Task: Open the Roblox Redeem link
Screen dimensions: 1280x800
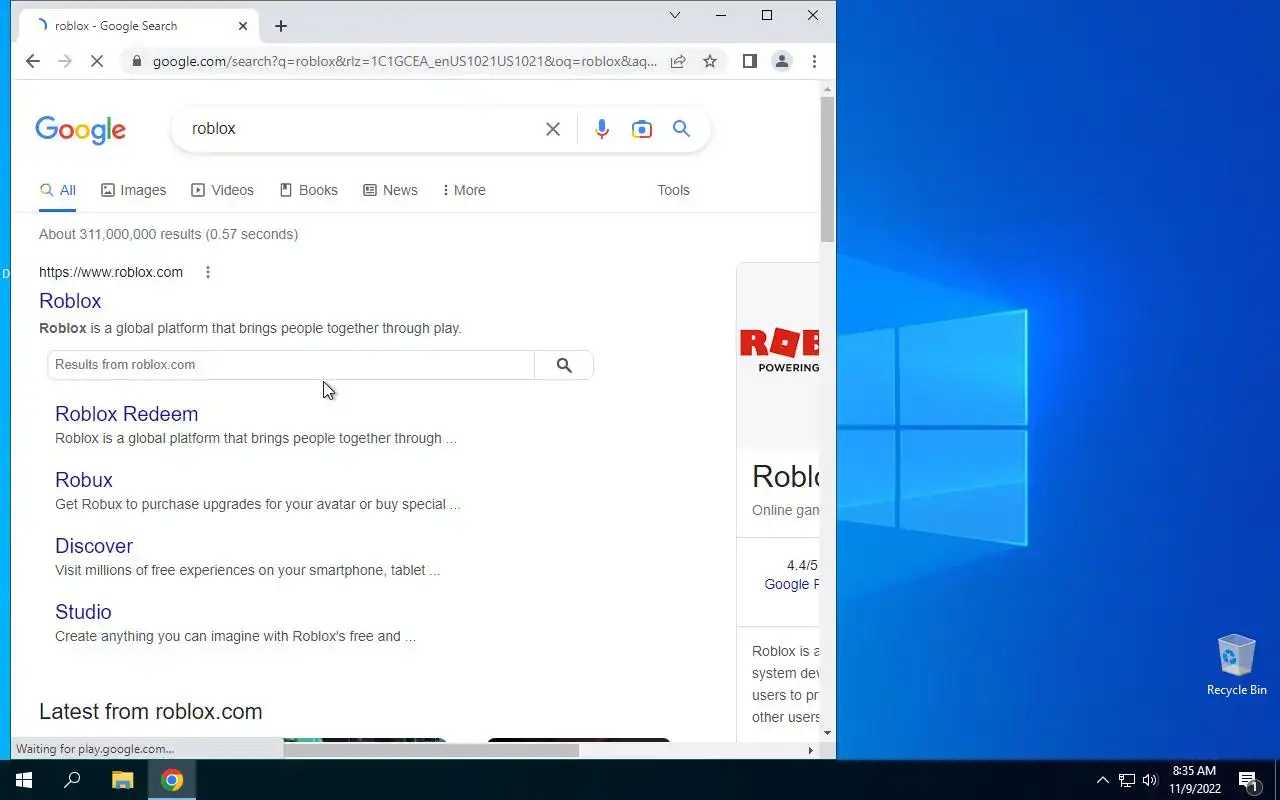Action: [x=127, y=414]
